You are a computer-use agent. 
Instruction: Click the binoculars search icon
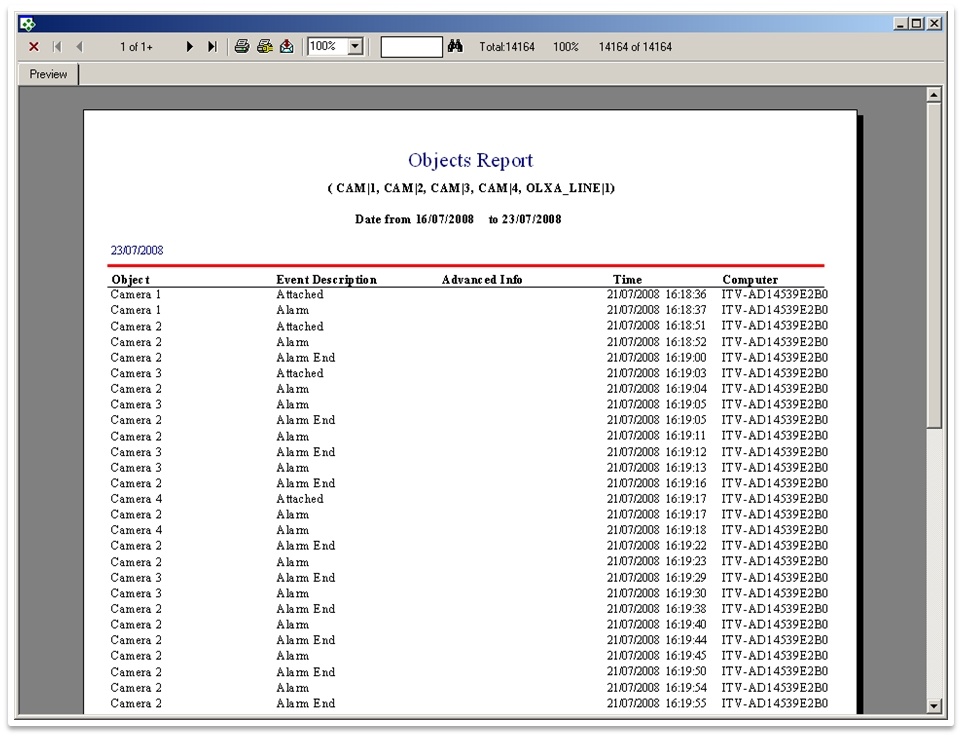pyautogui.click(x=455, y=47)
